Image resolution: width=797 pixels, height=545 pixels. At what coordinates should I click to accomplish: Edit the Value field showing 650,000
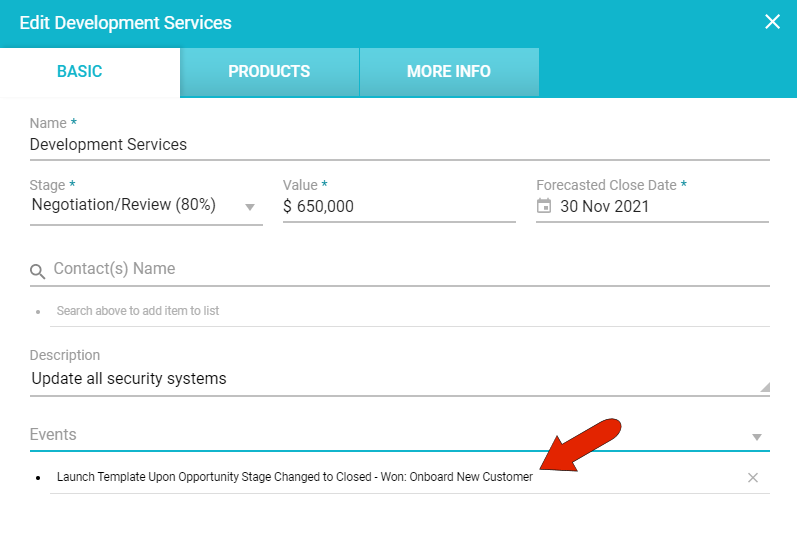click(400, 207)
